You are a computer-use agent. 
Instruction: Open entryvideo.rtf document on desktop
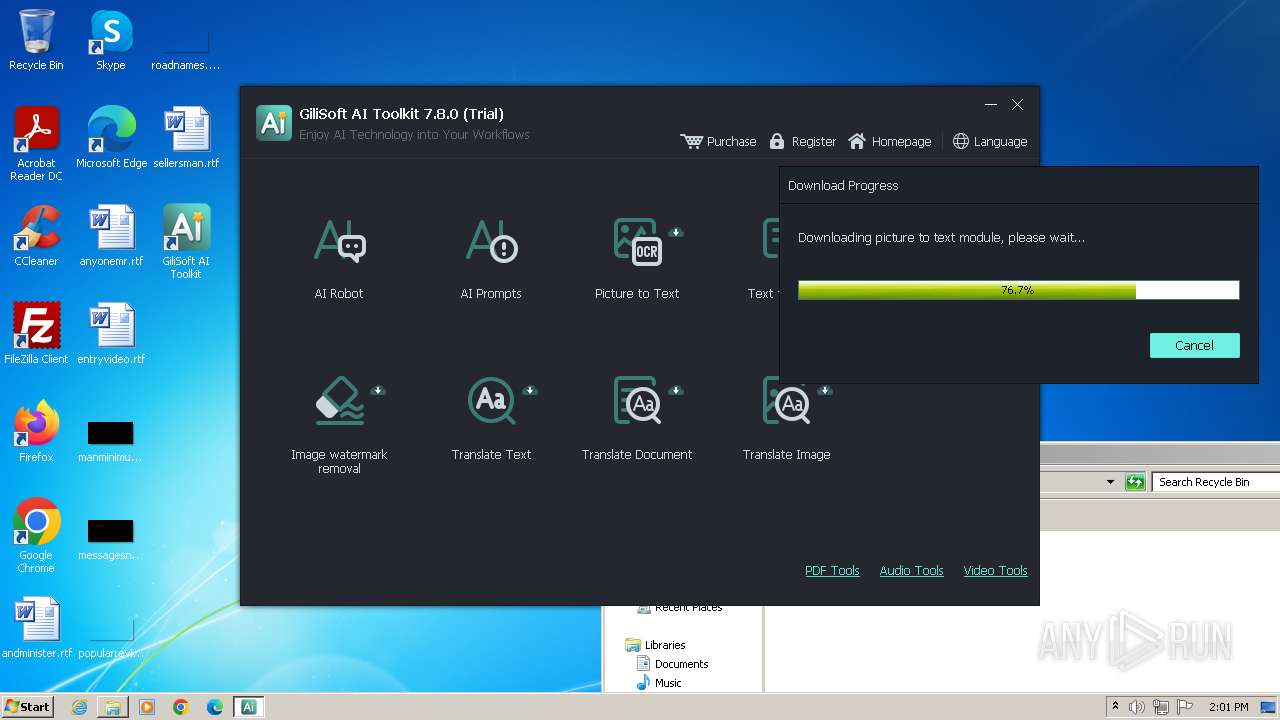tap(111, 334)
